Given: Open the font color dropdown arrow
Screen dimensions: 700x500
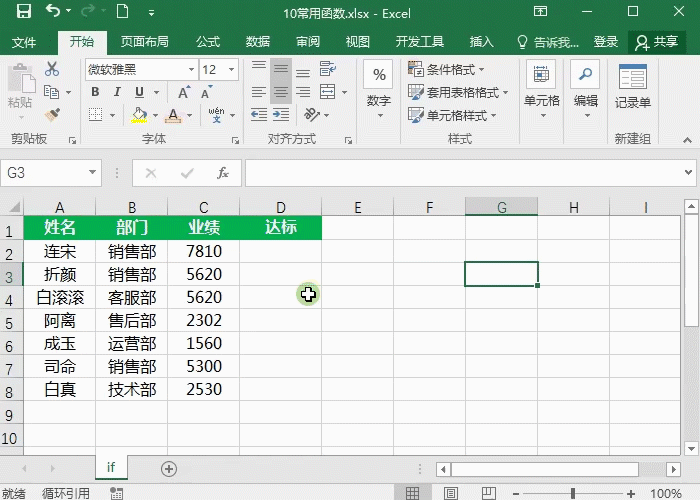Looking at the screenshot, I should [190, 116].
